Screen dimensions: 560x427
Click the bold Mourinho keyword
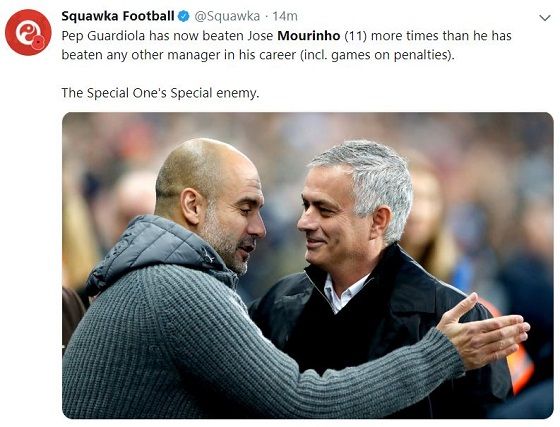click(309, 36)
